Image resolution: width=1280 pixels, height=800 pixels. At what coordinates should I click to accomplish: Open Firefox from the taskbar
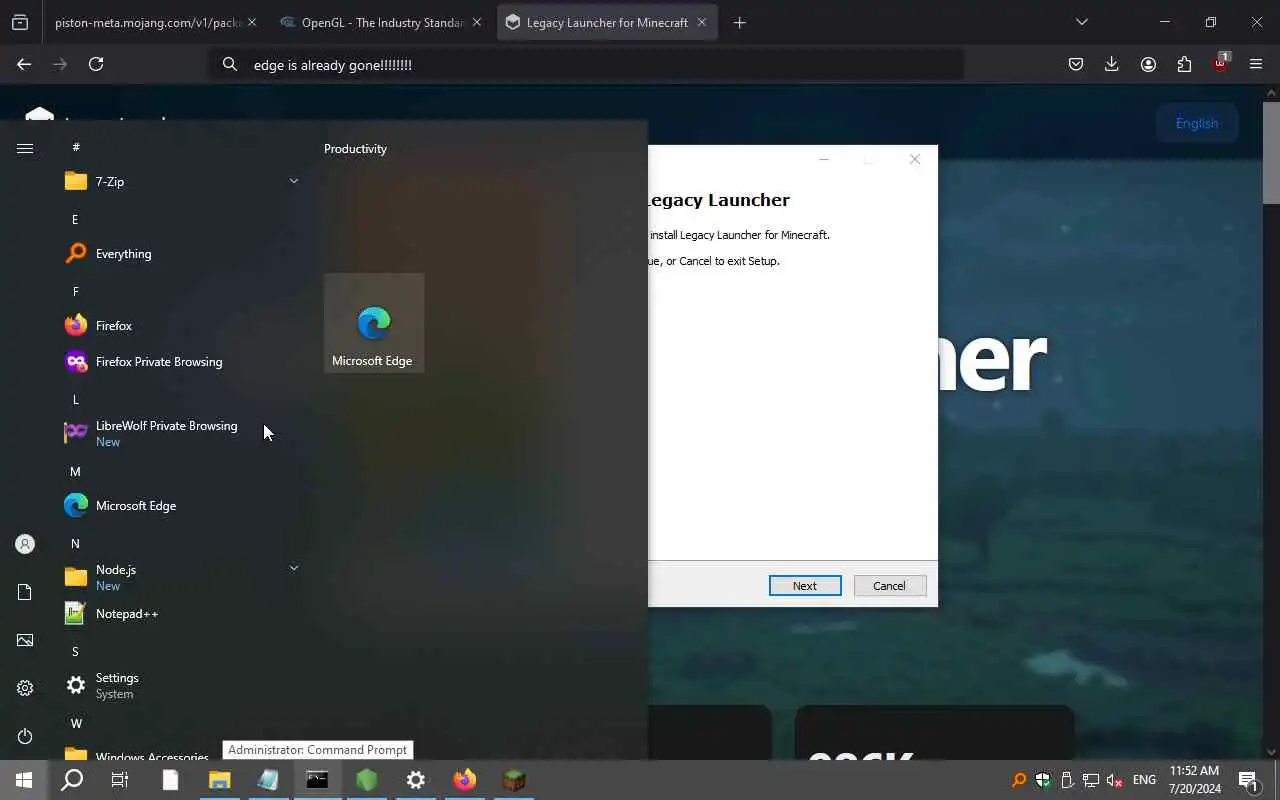pyautogui.click(x=465, y=780)
